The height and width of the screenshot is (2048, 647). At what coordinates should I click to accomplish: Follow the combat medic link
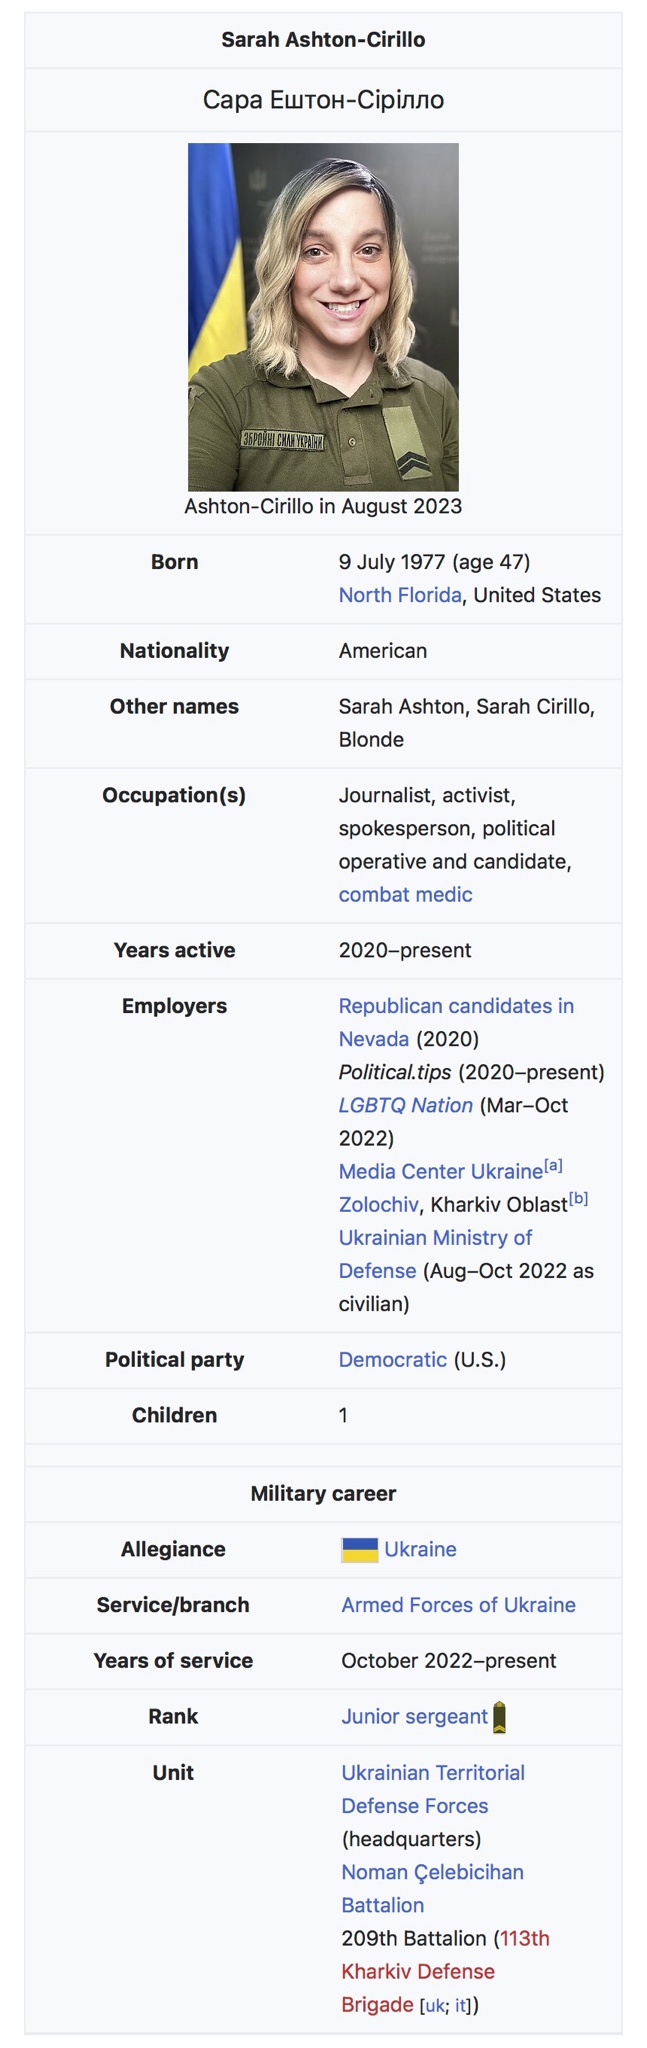tap(405, 894)
